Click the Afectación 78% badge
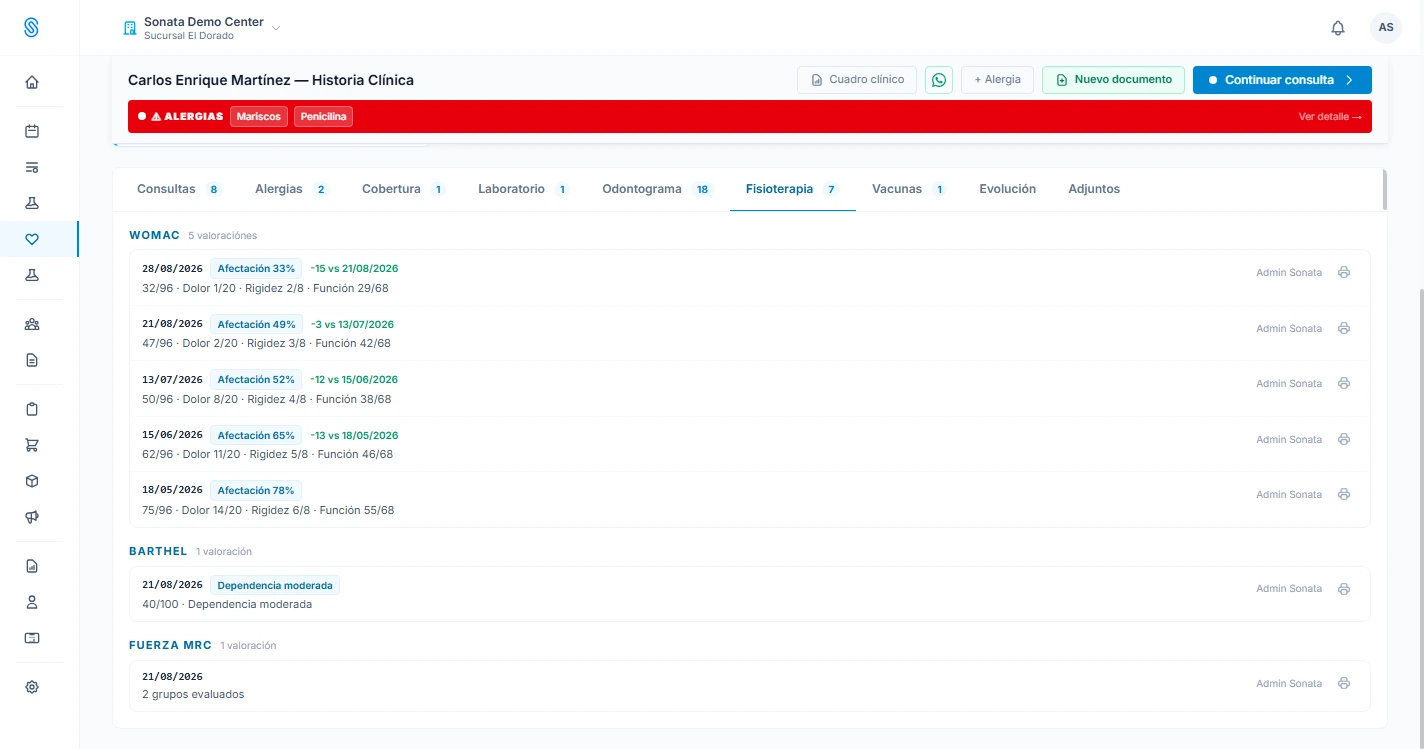 pos(256,491)
